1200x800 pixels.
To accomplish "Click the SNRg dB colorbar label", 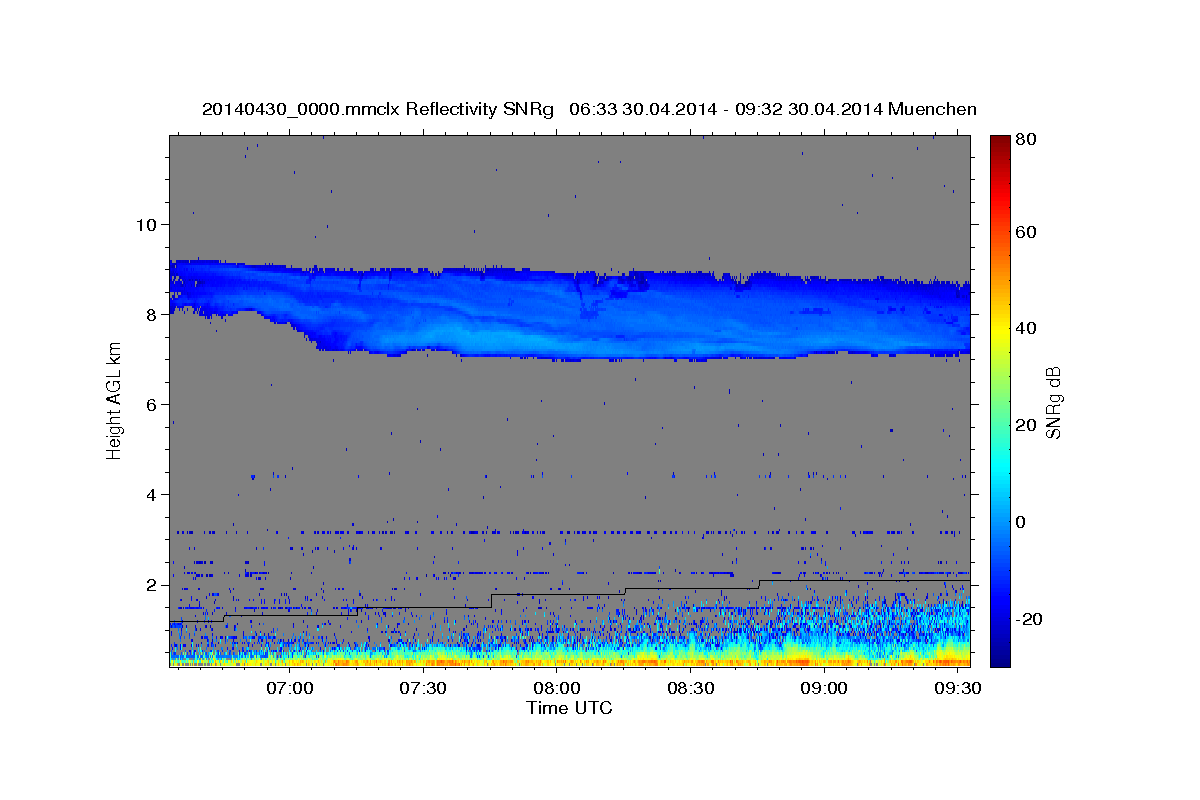I will coord(1053,402).
